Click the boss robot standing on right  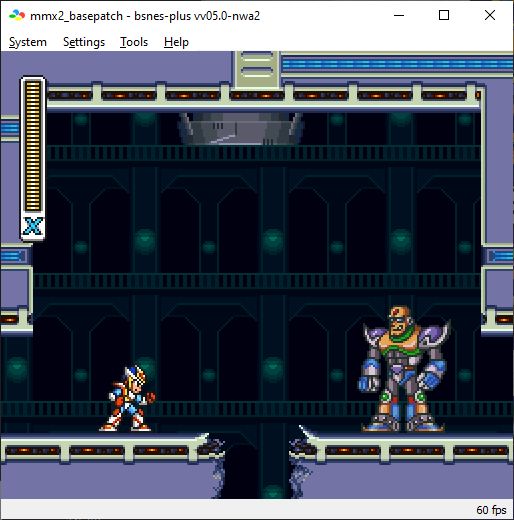[404, 369]
